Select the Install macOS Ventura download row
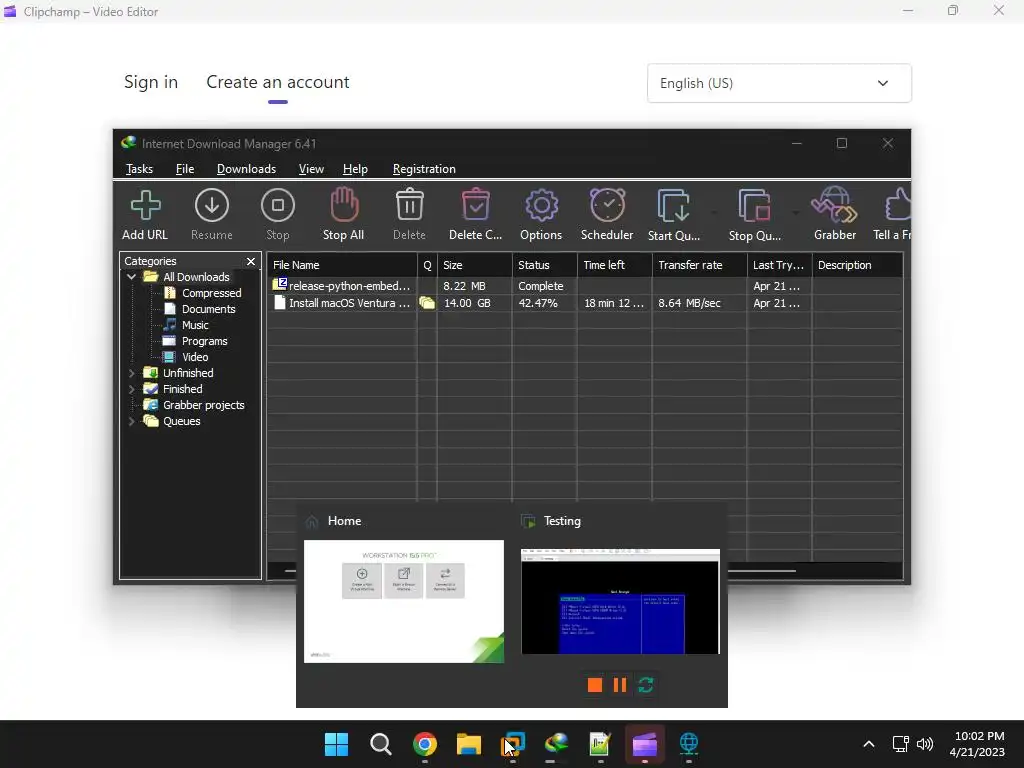This screenshot has height=768, width=1024. point(584,303)
